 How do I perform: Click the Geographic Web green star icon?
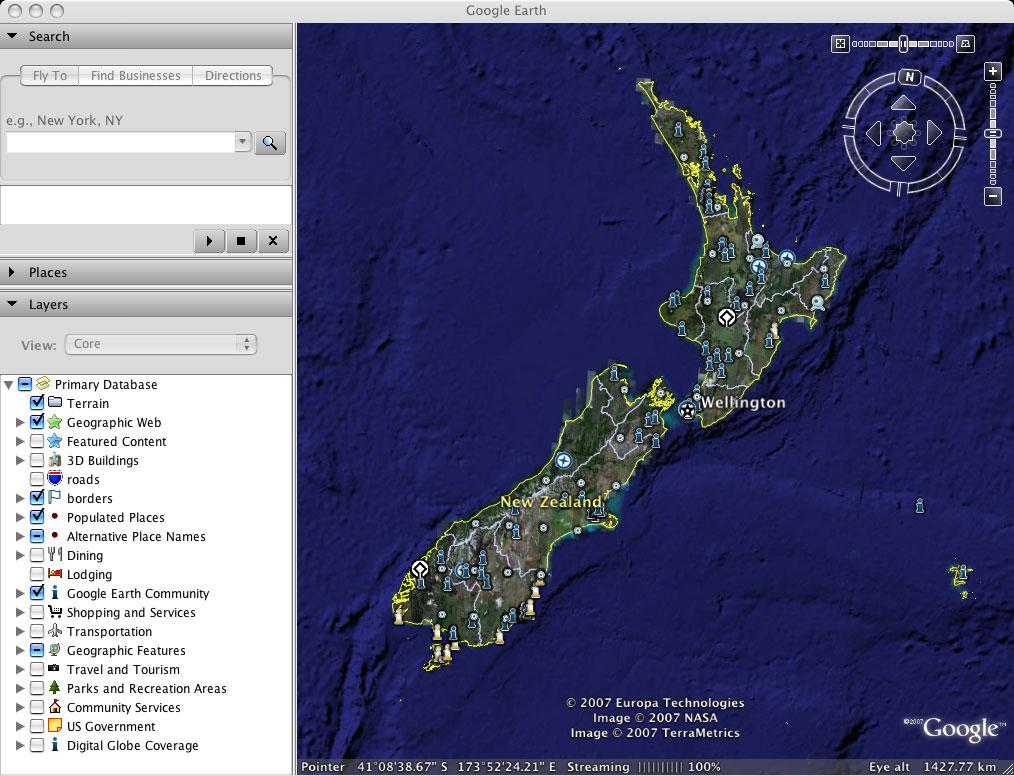coord(55,422)
